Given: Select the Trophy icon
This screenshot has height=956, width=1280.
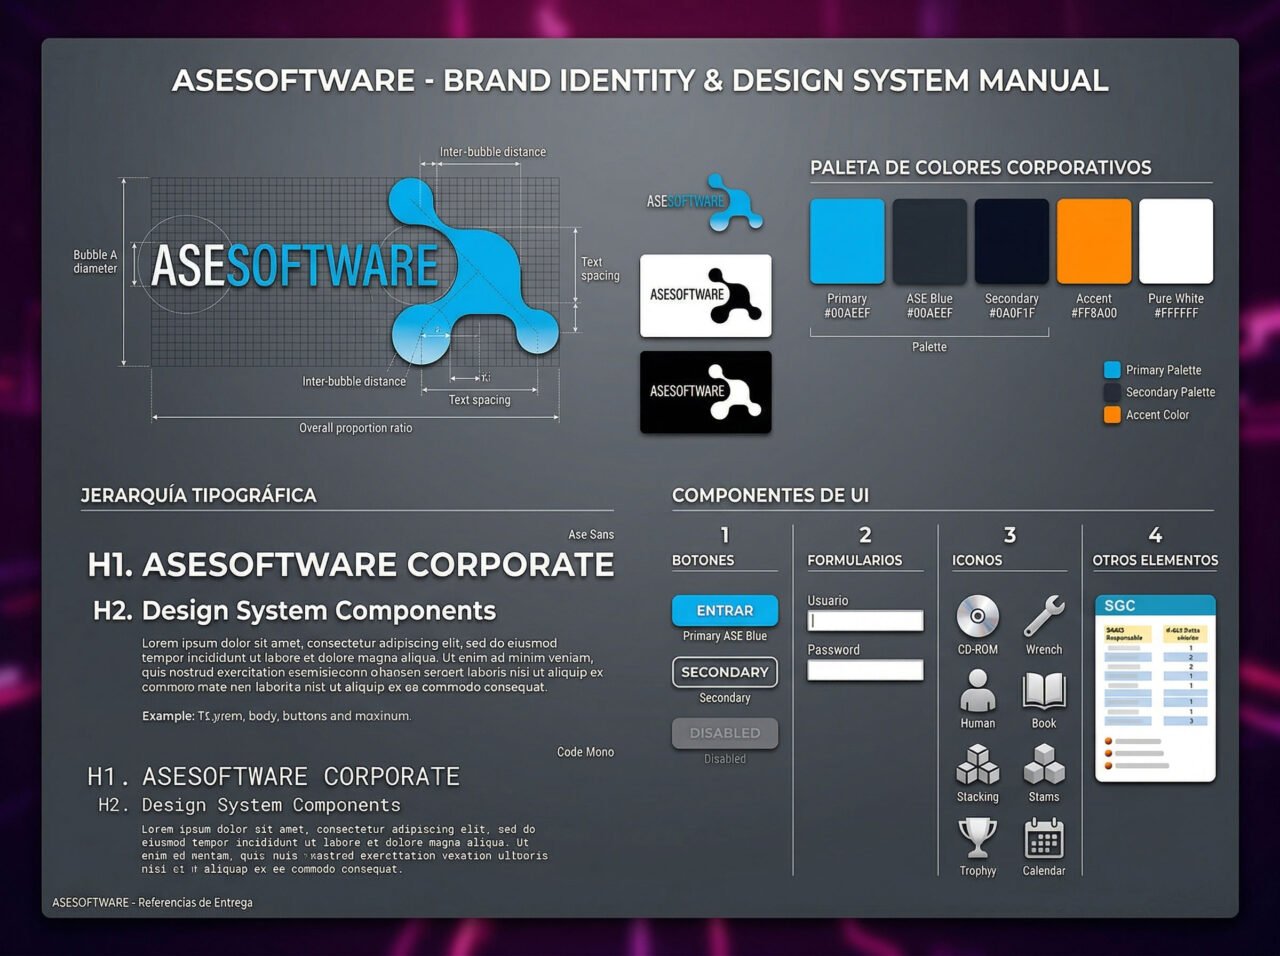Looking at the screenshot, I should pos(977,838).
